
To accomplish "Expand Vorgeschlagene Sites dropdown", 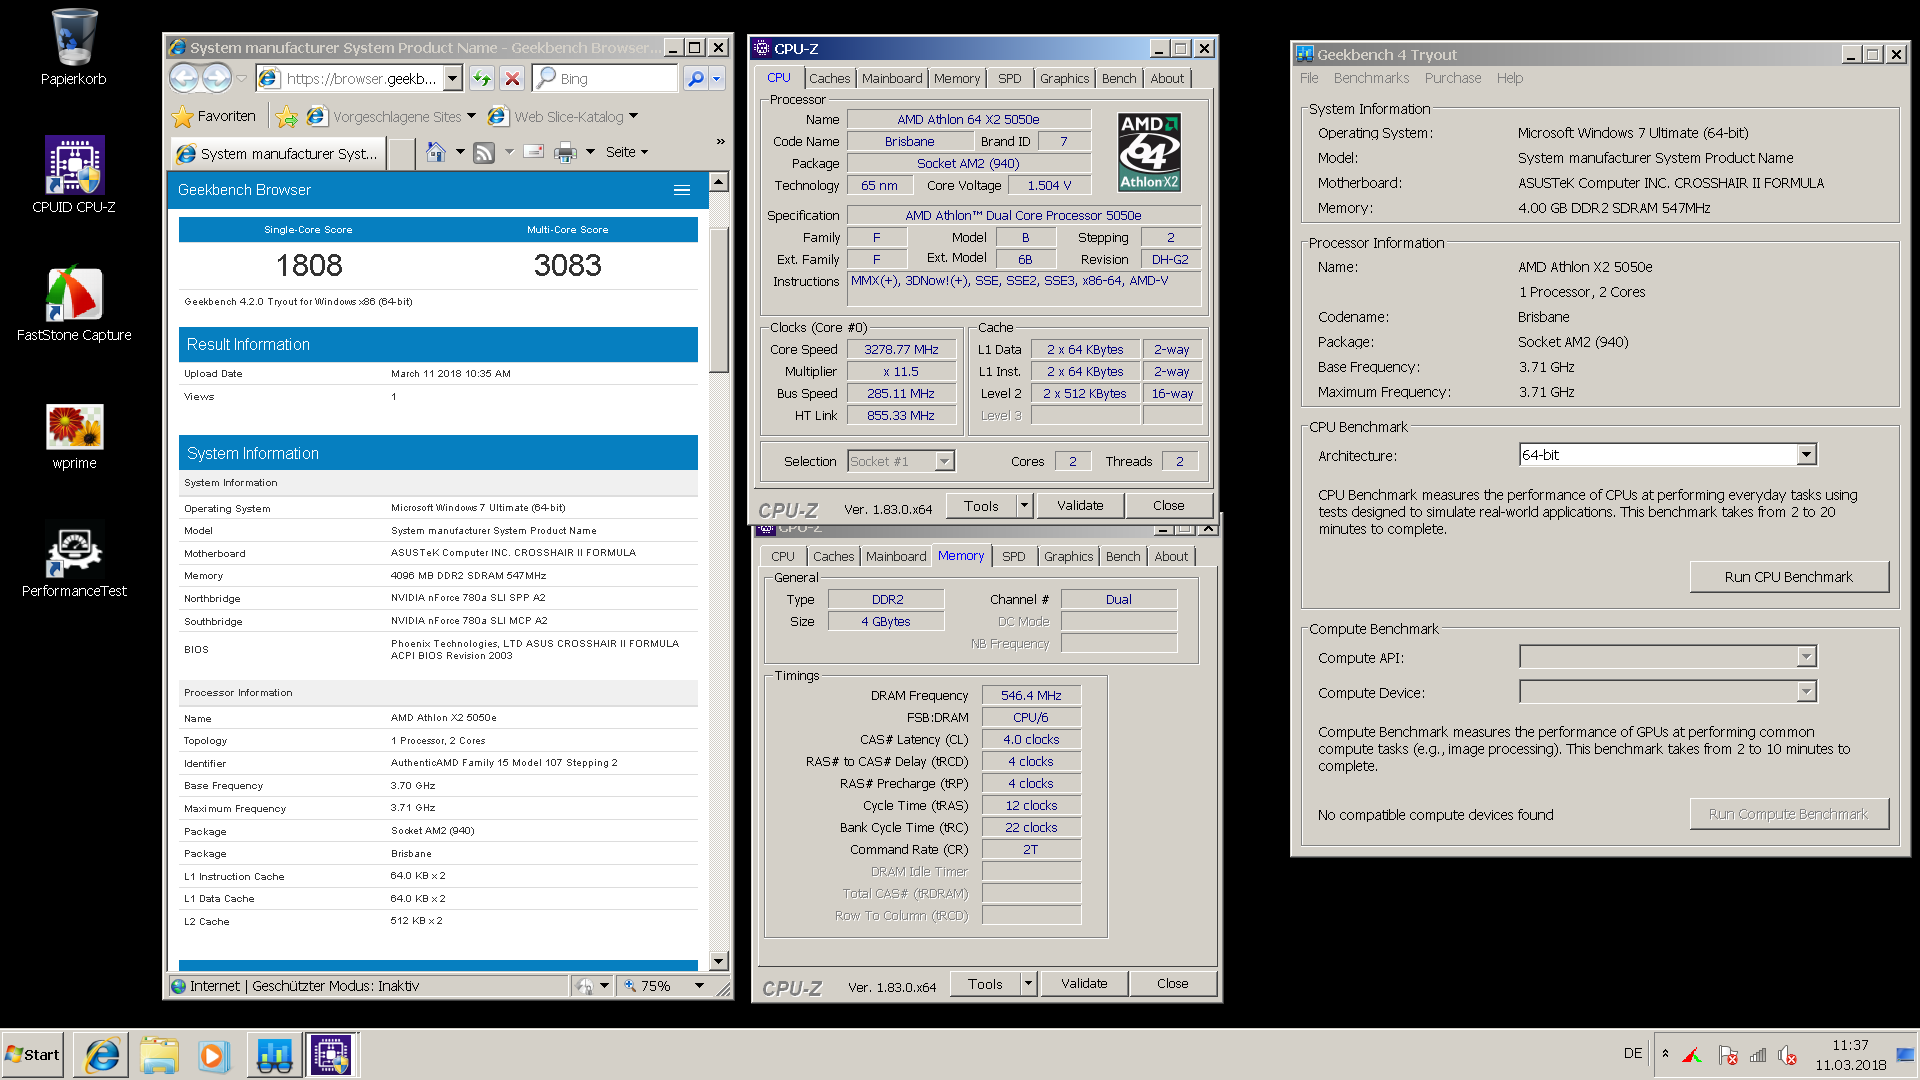I will (x=470, y=117).
